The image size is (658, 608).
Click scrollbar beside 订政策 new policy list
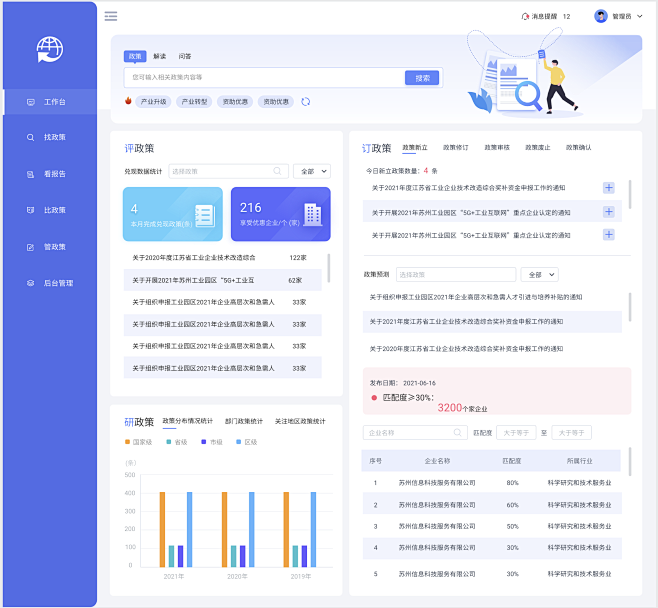(x=629, y=194)
